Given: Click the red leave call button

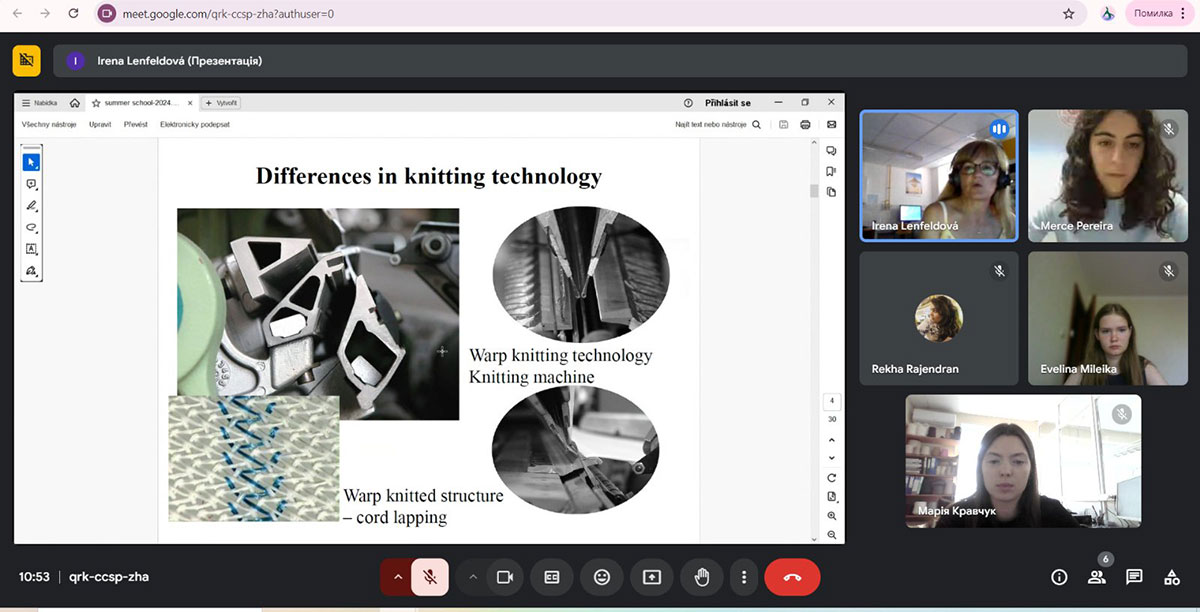Looking at the screenshot, I should click(x=792, y=577).
